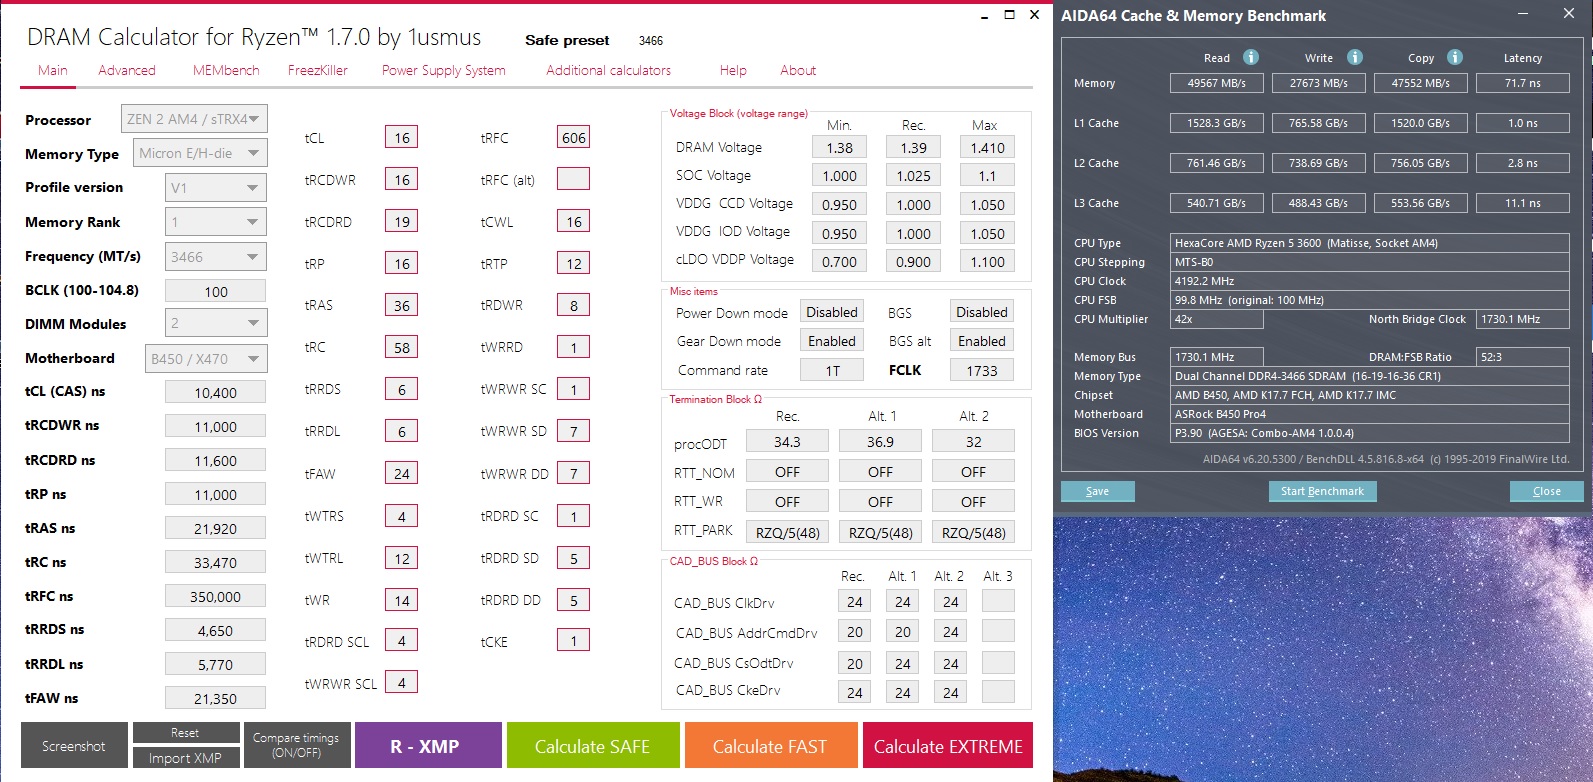1593x782 pixels.
Task: Click the BCLK (100-104.8) input field
Action: (x=215, y=291)
